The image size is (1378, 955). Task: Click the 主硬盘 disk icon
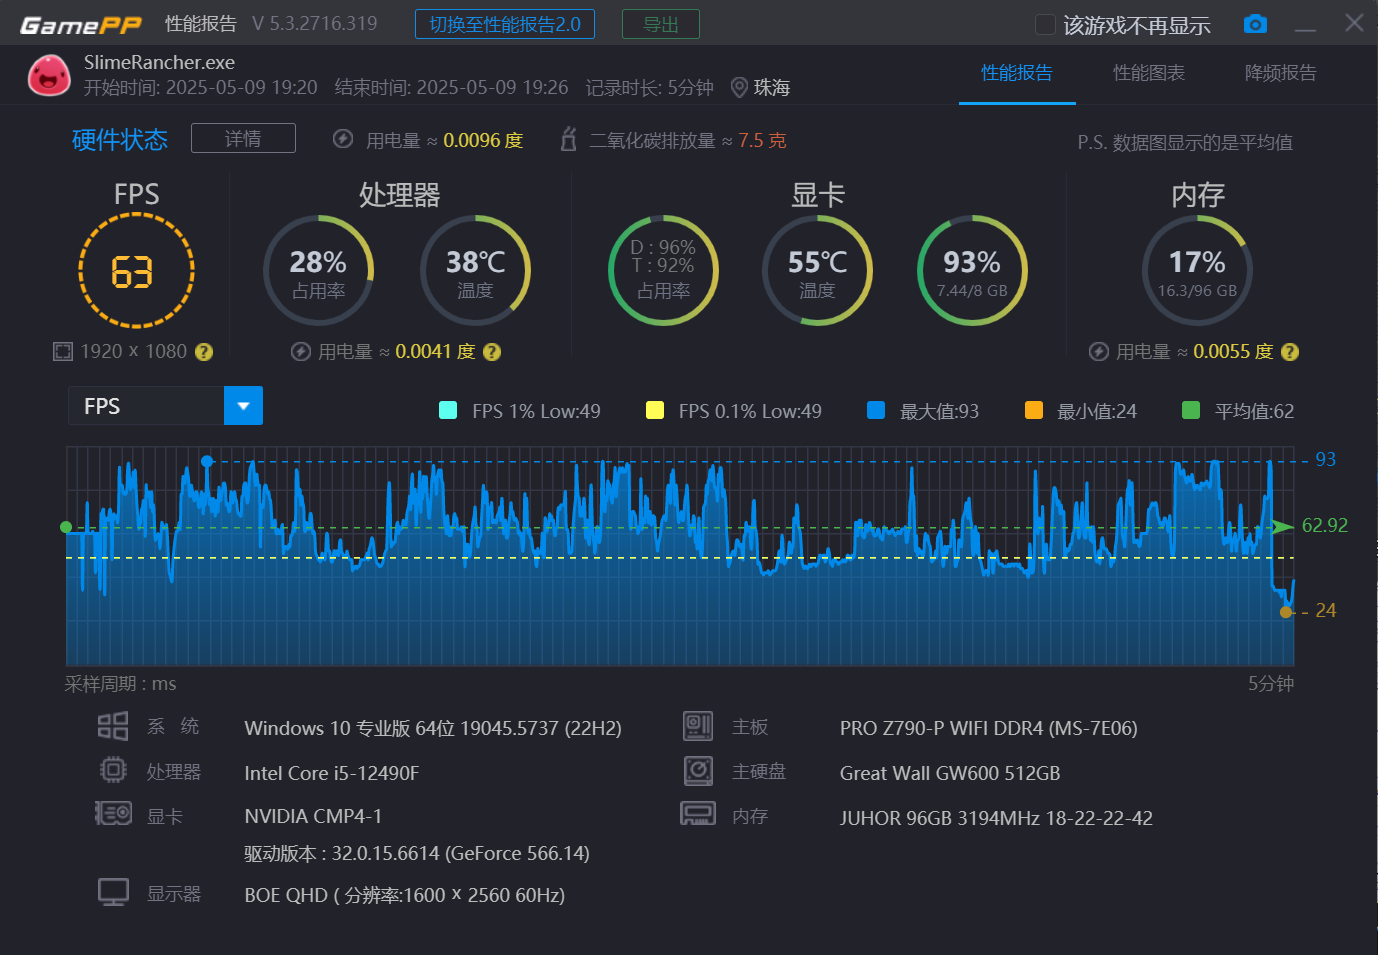pos(698,770)
